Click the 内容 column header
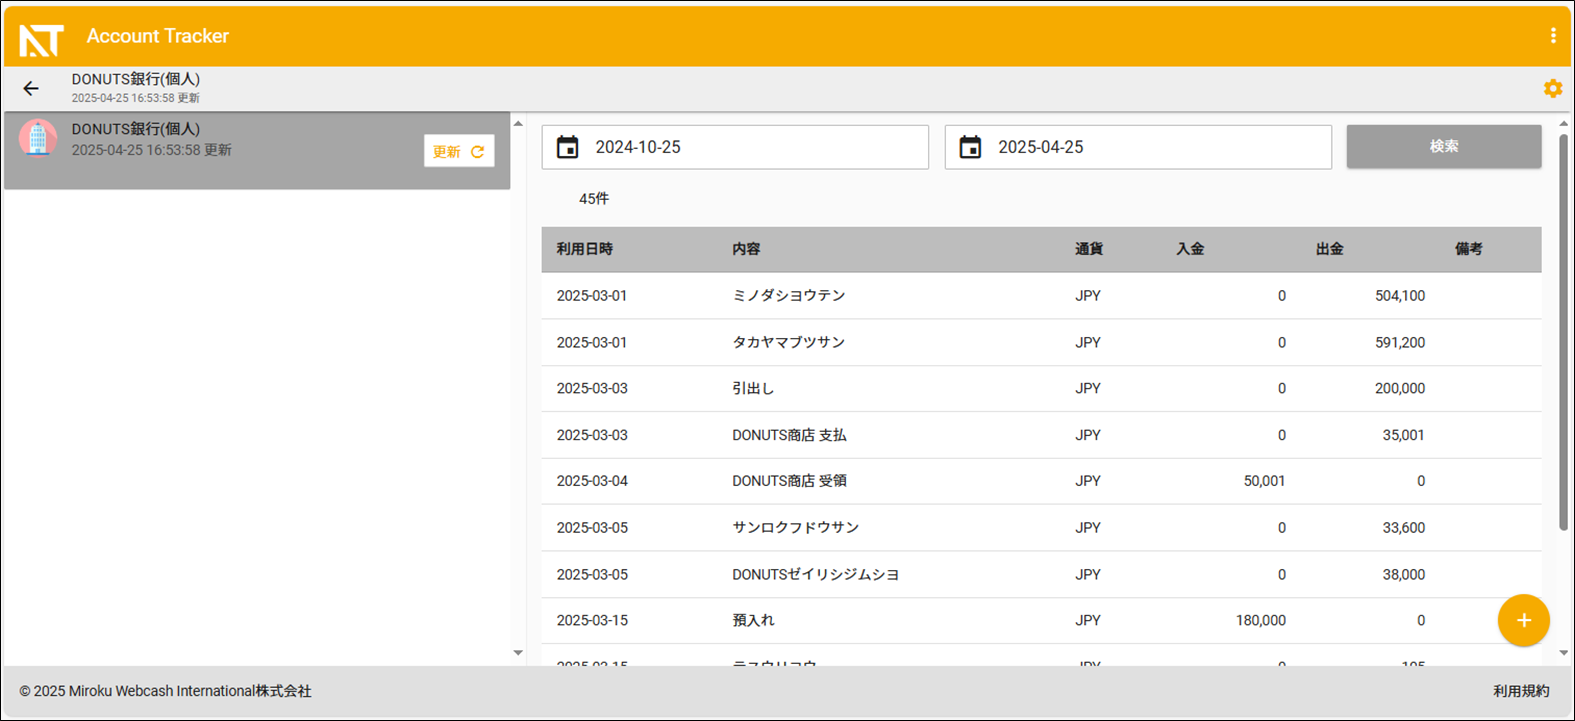Screen dimensions: 1575x721 pos(746,249)
